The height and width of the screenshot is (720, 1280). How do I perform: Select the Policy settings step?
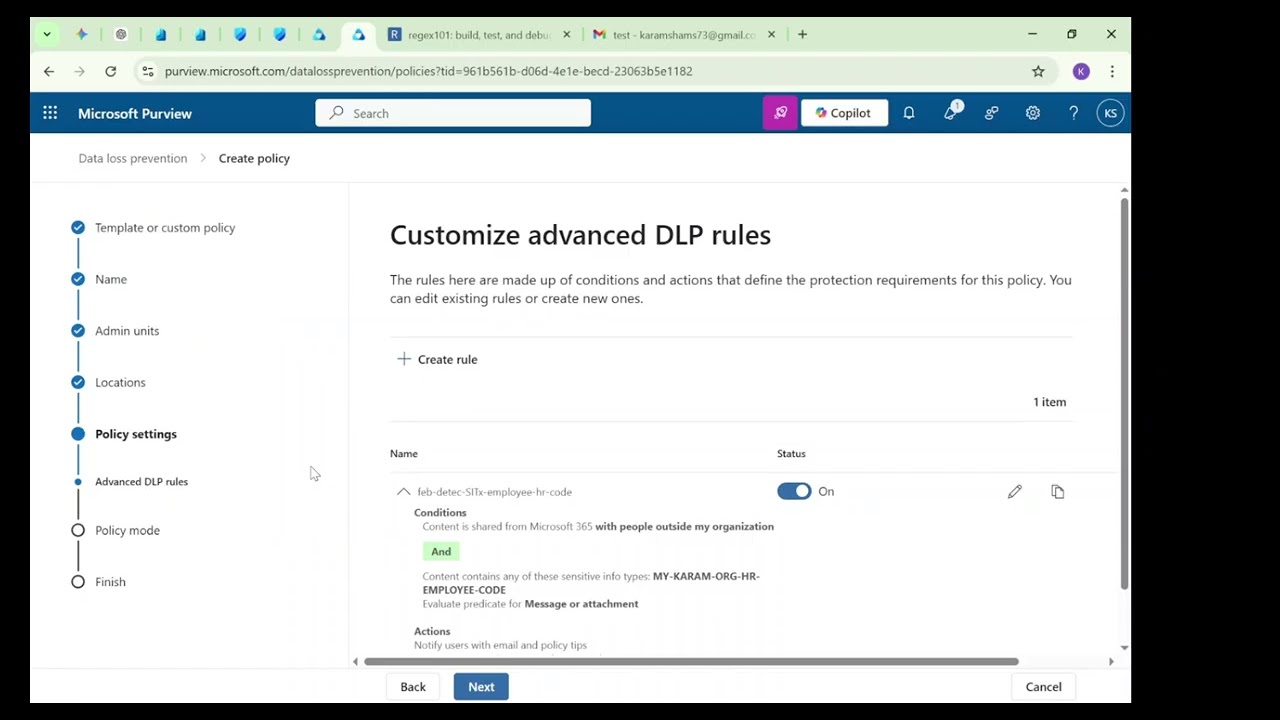pyautogui.click(x=136, y=434)
